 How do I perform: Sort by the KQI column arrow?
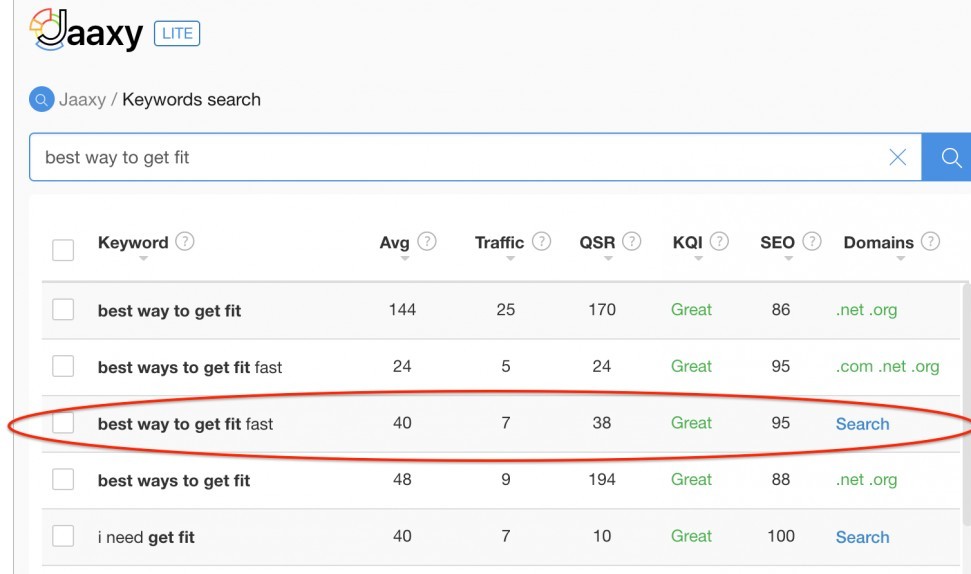(699, 258)
